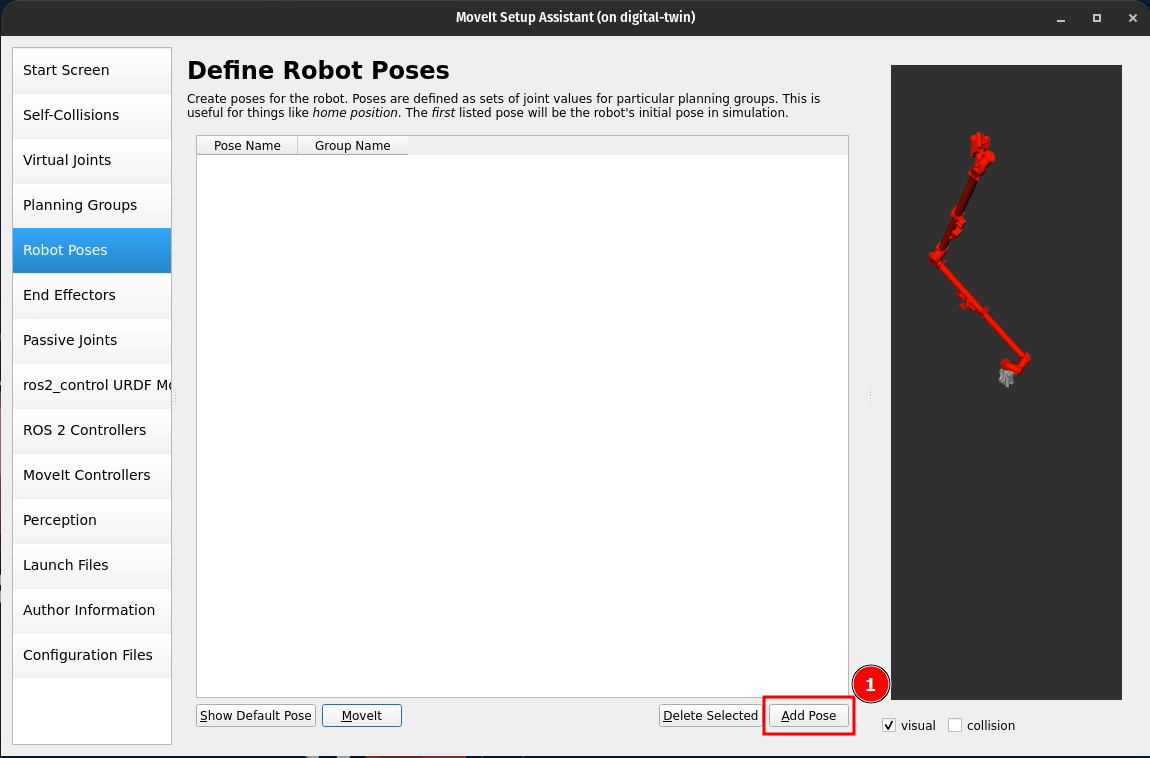Image resolution: width=1150 pixels, height=758 pixels.
Task: Select Launch Files in sidebar
Action: point(91,565)
